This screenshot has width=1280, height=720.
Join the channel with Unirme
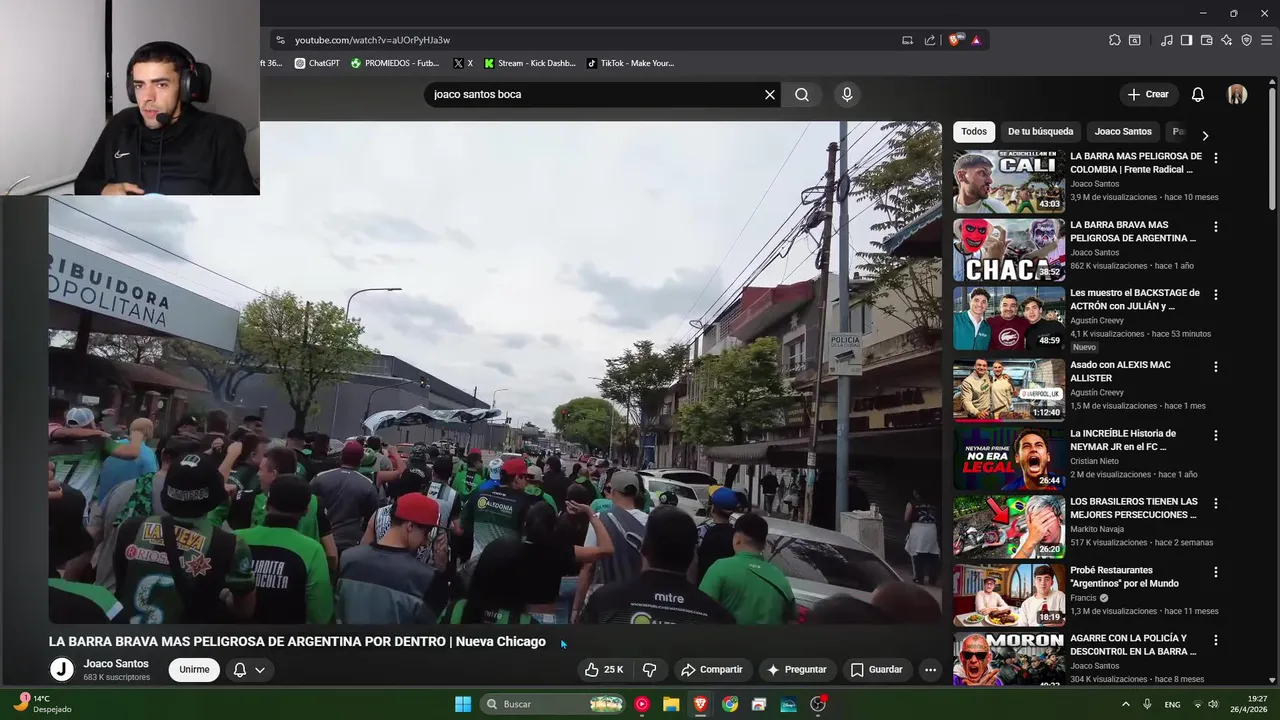click(x=194, y=670)
